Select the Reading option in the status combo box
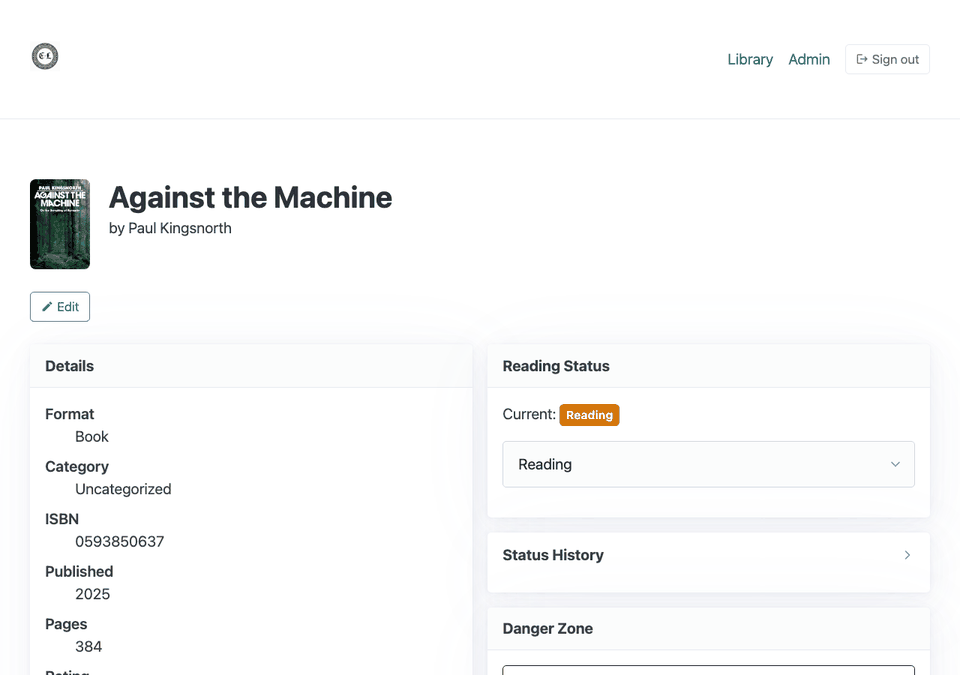960x675 pixels. 708,464
